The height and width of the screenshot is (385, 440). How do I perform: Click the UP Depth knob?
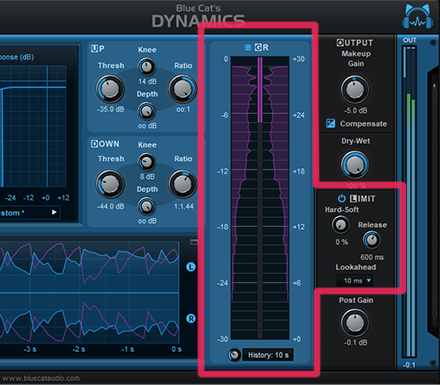(x=147, y=111)
